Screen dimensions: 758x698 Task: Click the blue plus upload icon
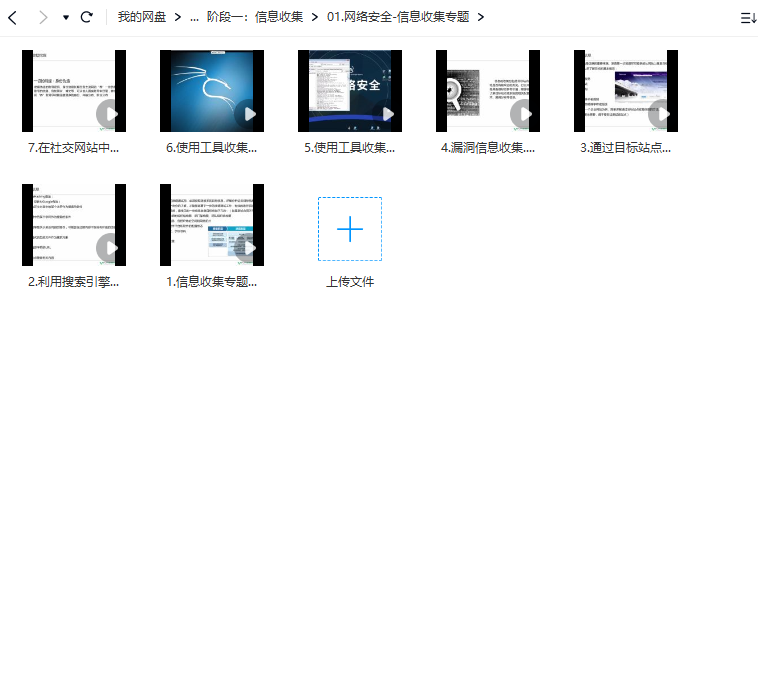coord(349,229)
